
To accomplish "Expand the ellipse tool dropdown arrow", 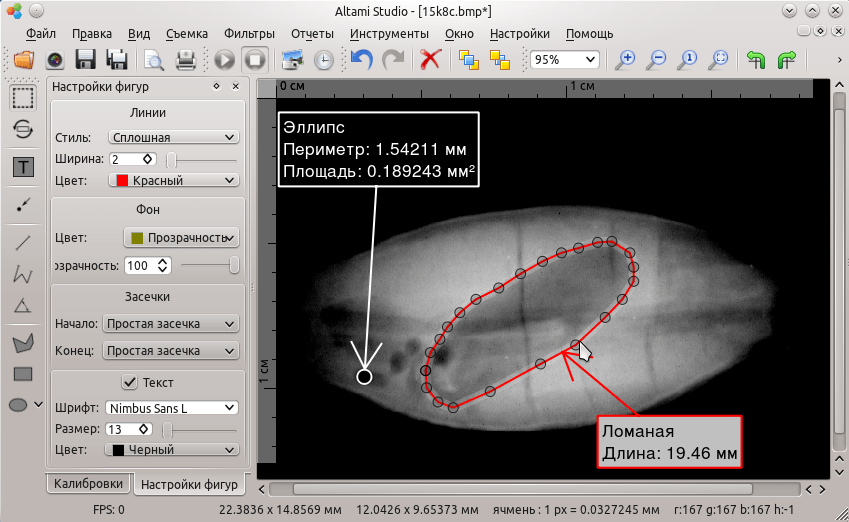I will coord(38,404).
